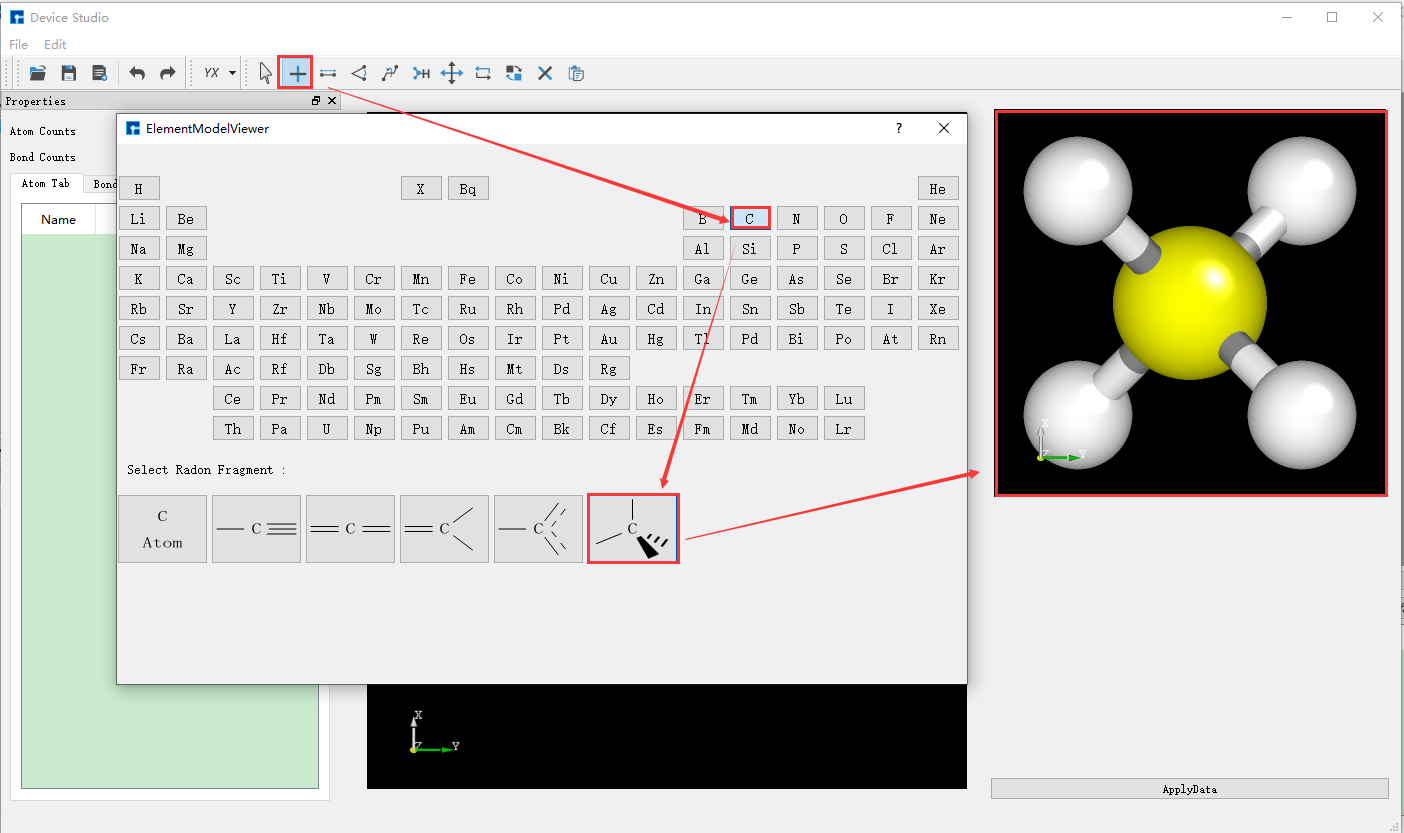Click the paste icon in the toolbar

pos(576,72)
